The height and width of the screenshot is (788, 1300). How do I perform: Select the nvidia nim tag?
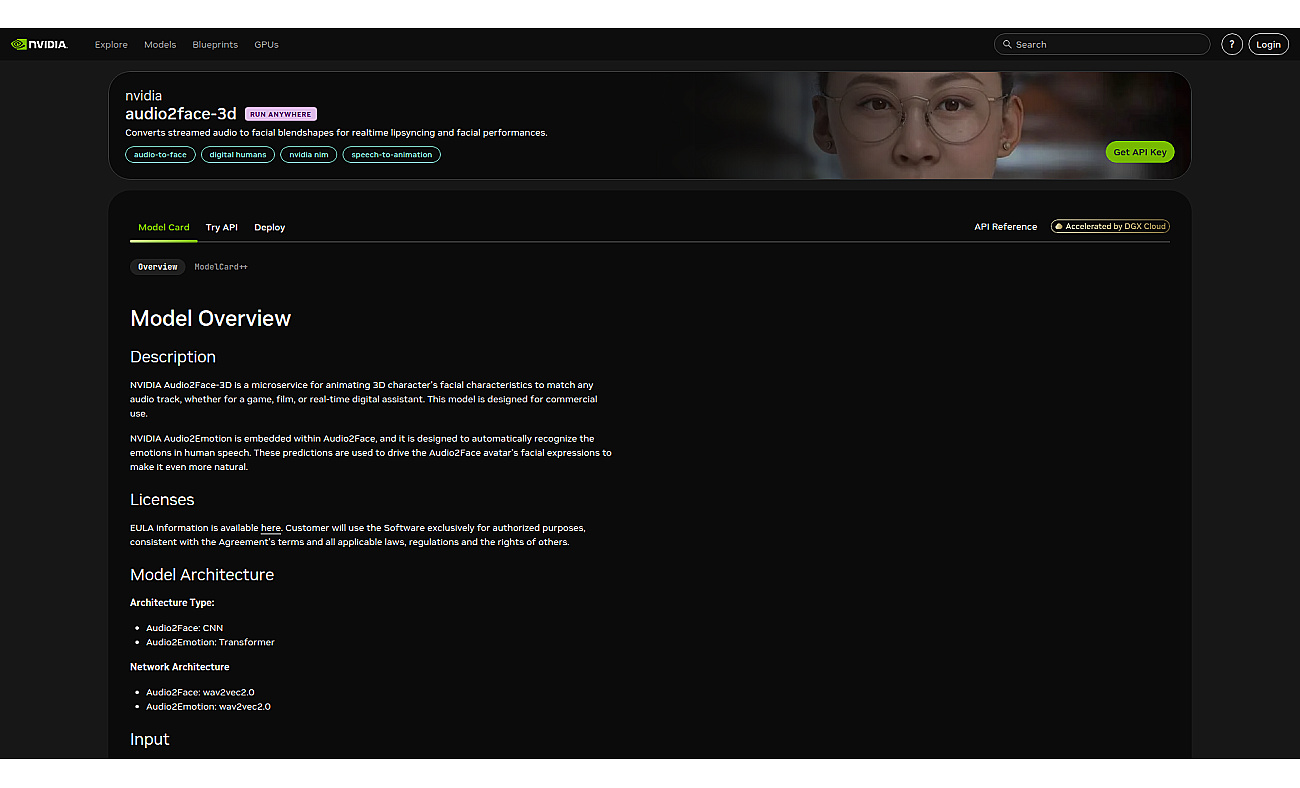[309, 155]
